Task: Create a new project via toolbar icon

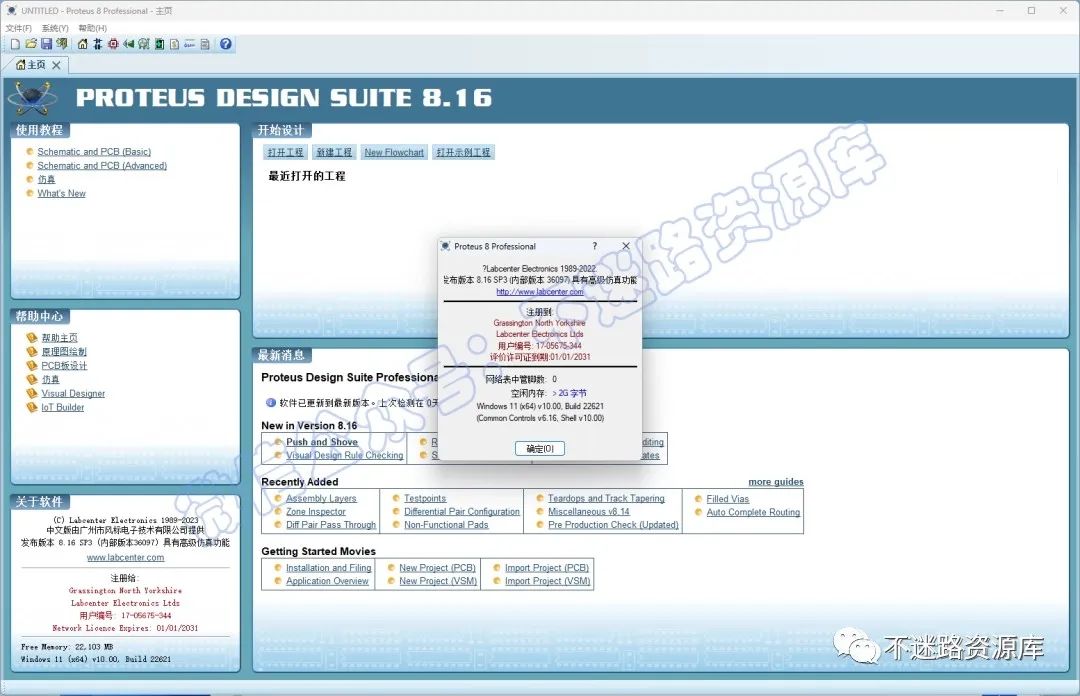Action: point(15,44)
